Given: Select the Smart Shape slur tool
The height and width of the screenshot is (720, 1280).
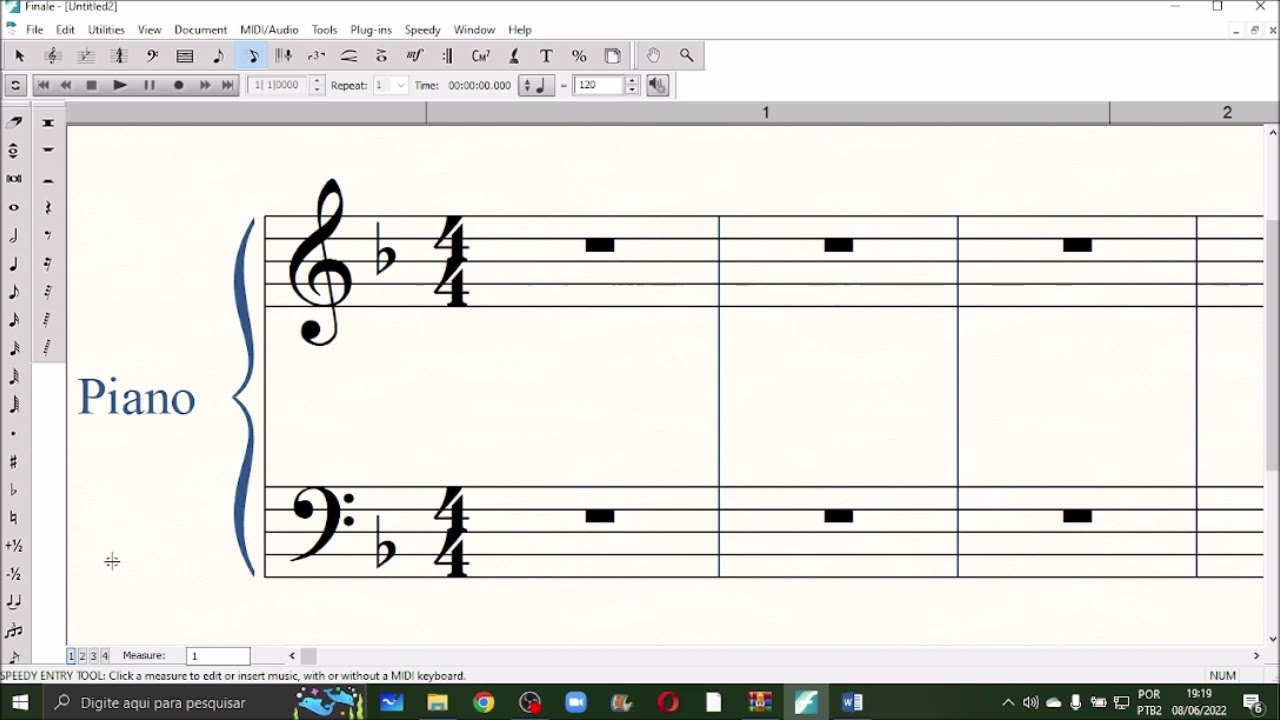Looking at the screenshot, I should 349,56.
